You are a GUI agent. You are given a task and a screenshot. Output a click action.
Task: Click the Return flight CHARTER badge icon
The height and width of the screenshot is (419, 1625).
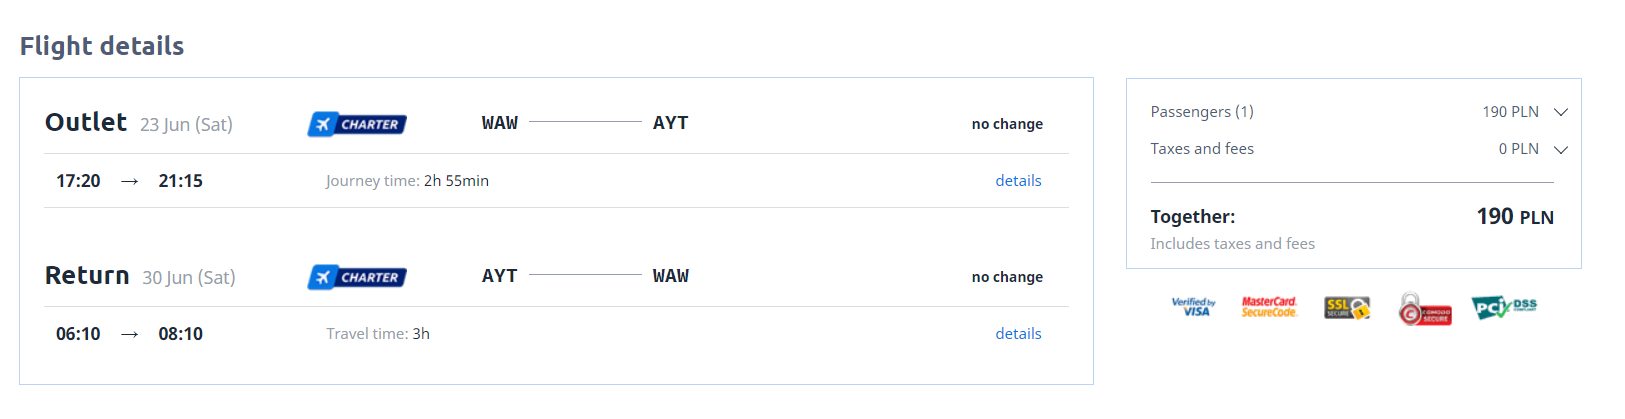click(x=357, y=277)
